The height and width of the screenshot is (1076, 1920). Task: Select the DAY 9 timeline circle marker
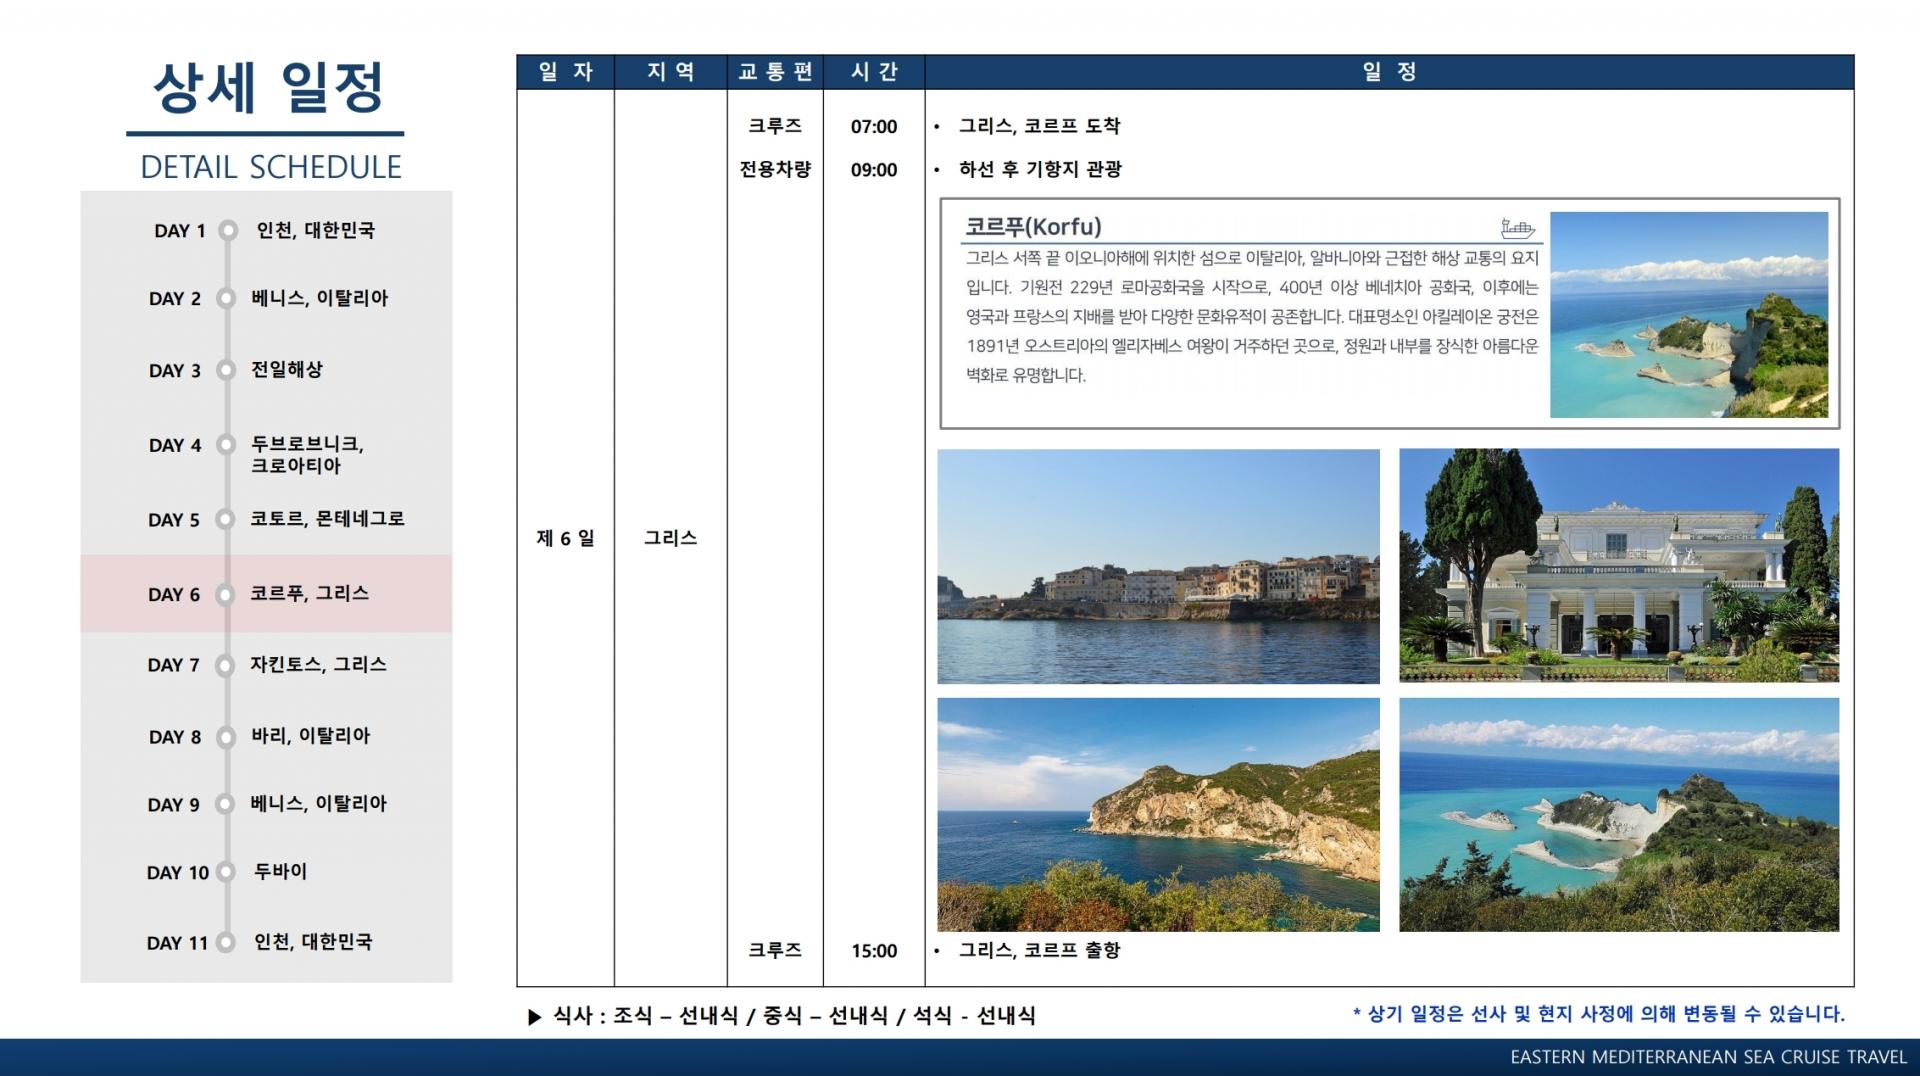click(227, 804)
